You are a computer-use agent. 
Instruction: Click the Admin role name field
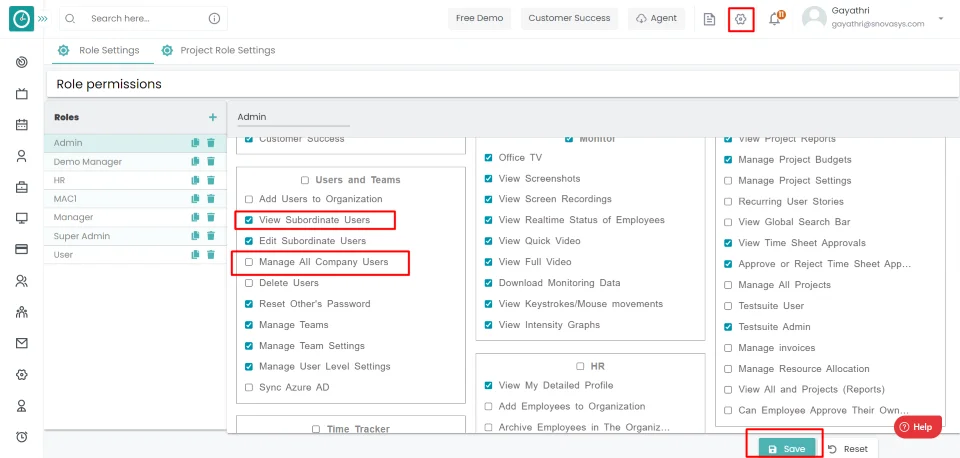coord(294,117)
